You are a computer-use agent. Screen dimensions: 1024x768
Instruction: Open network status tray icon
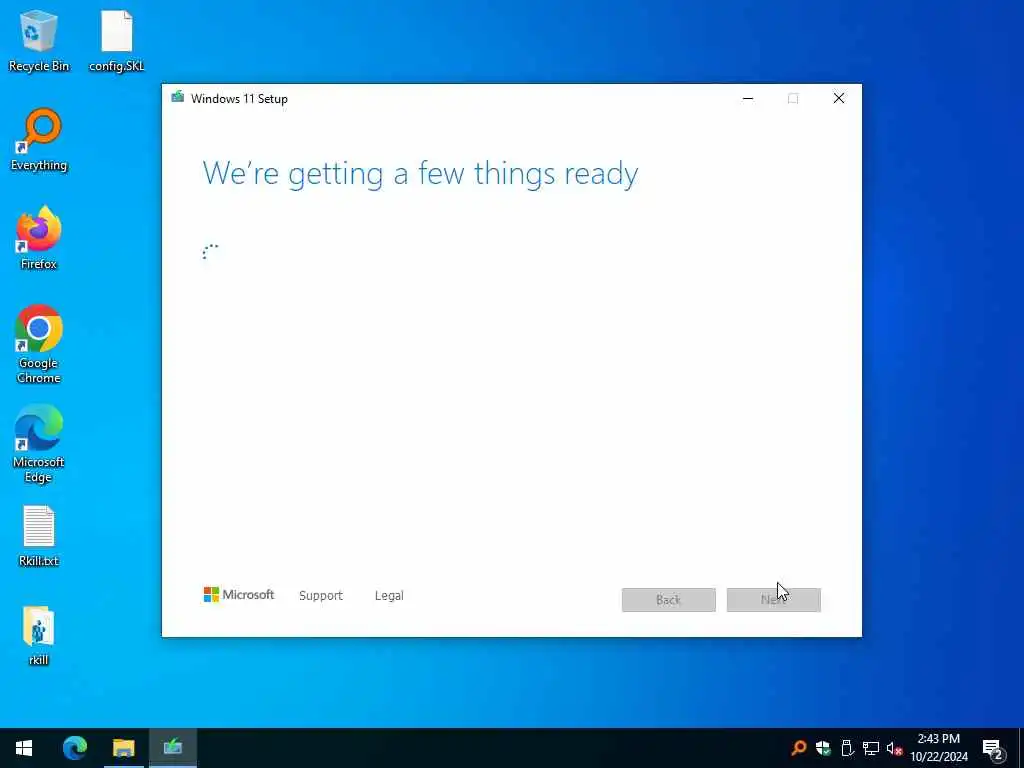(871, 748)
